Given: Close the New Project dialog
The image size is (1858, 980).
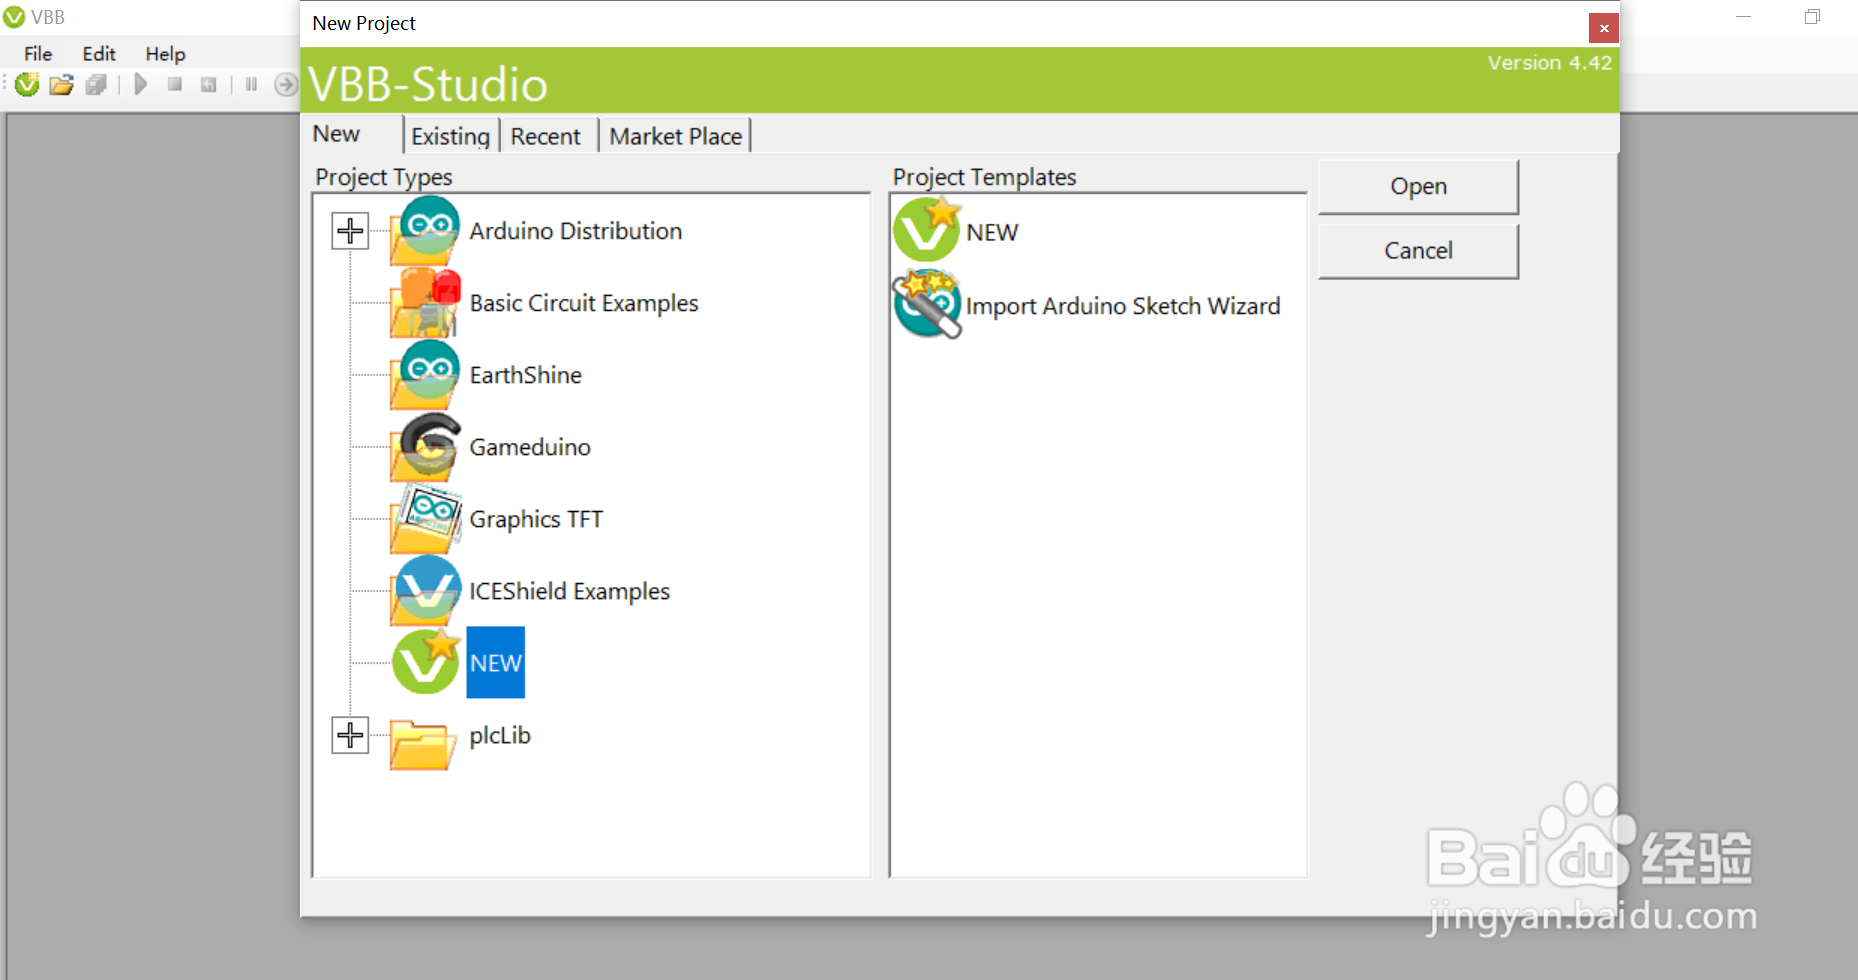Looking at the screenshot, I should pyautogui.click(x=1604, y=28).
